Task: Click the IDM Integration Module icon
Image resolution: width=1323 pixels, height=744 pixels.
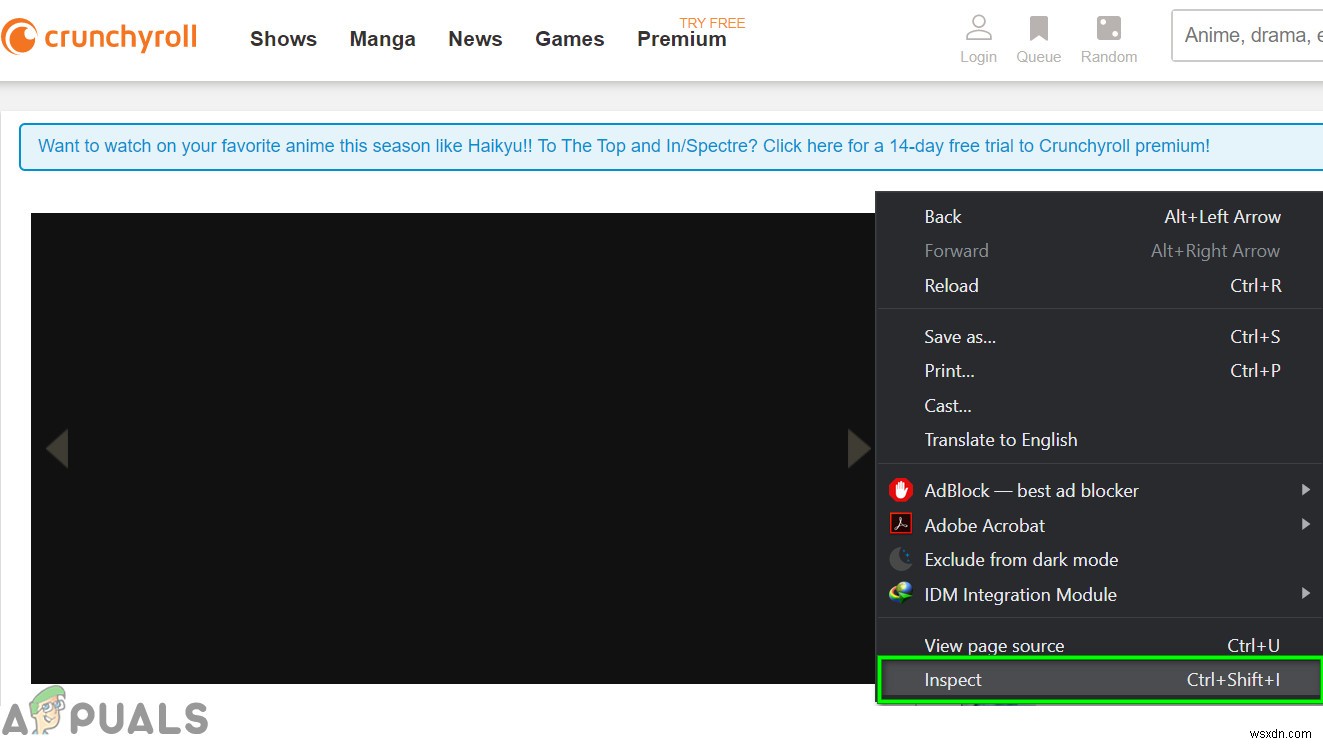Action: 901,593
